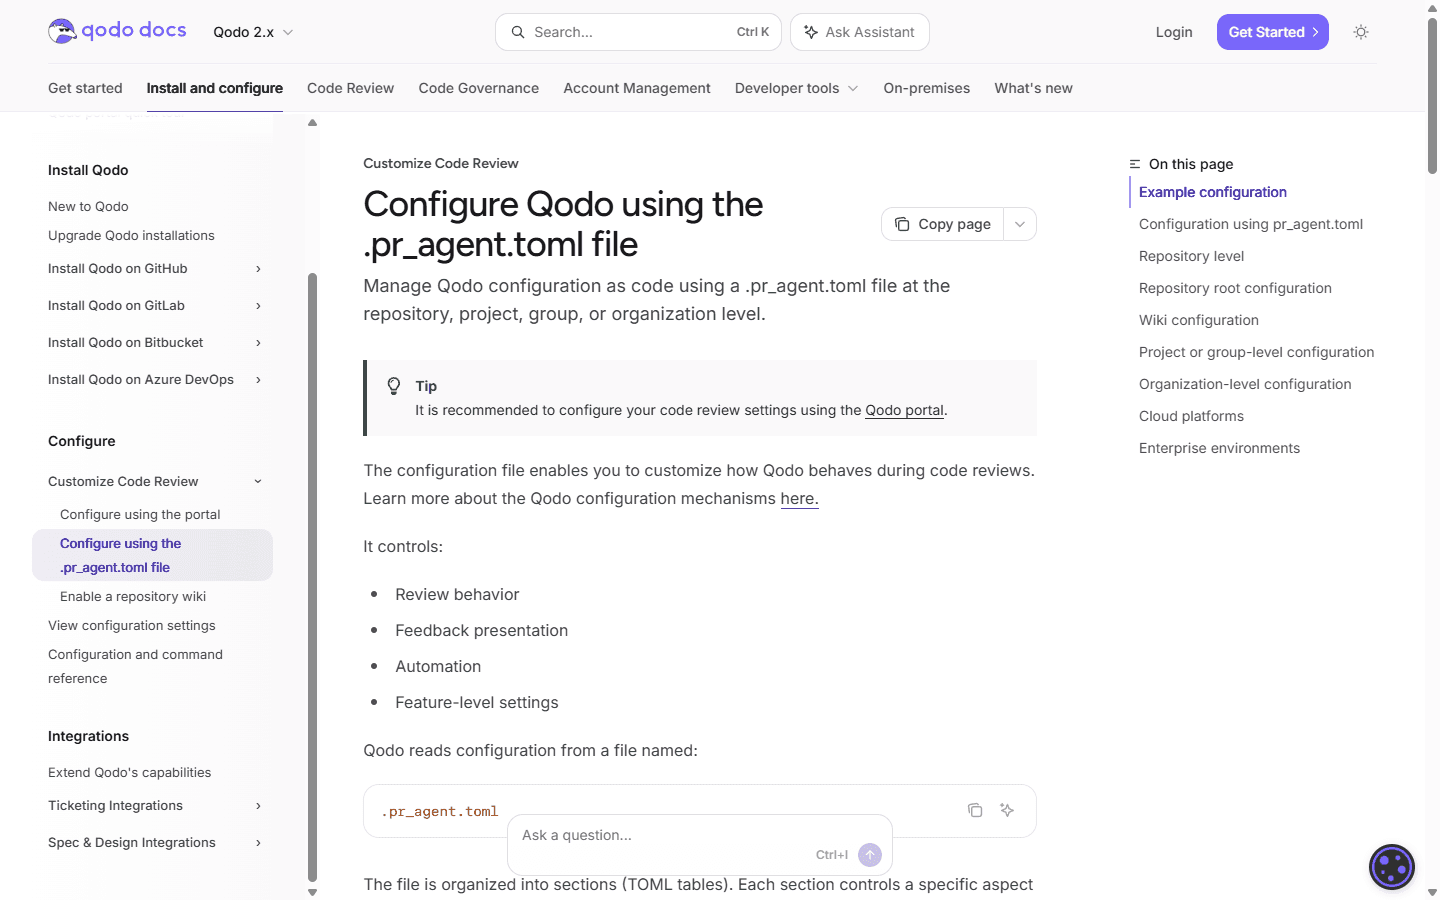Send the question with arrow button
1440x900 pixels.
point(870,855)
